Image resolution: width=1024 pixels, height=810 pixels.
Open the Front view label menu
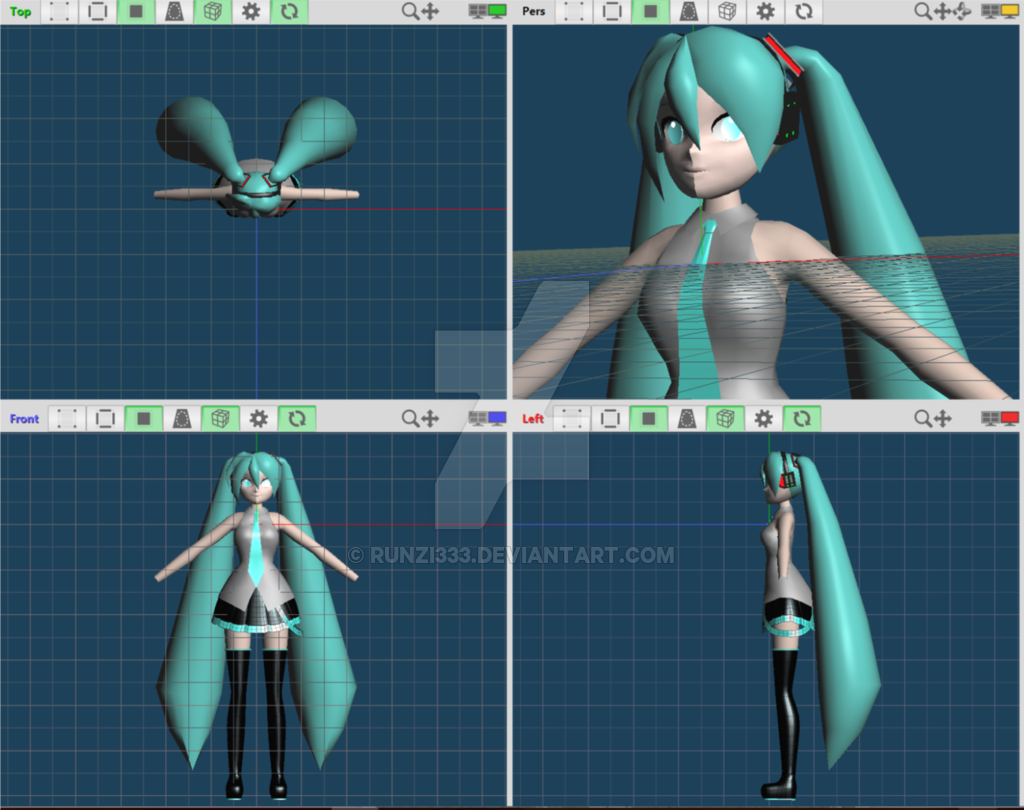click(24, 419)
